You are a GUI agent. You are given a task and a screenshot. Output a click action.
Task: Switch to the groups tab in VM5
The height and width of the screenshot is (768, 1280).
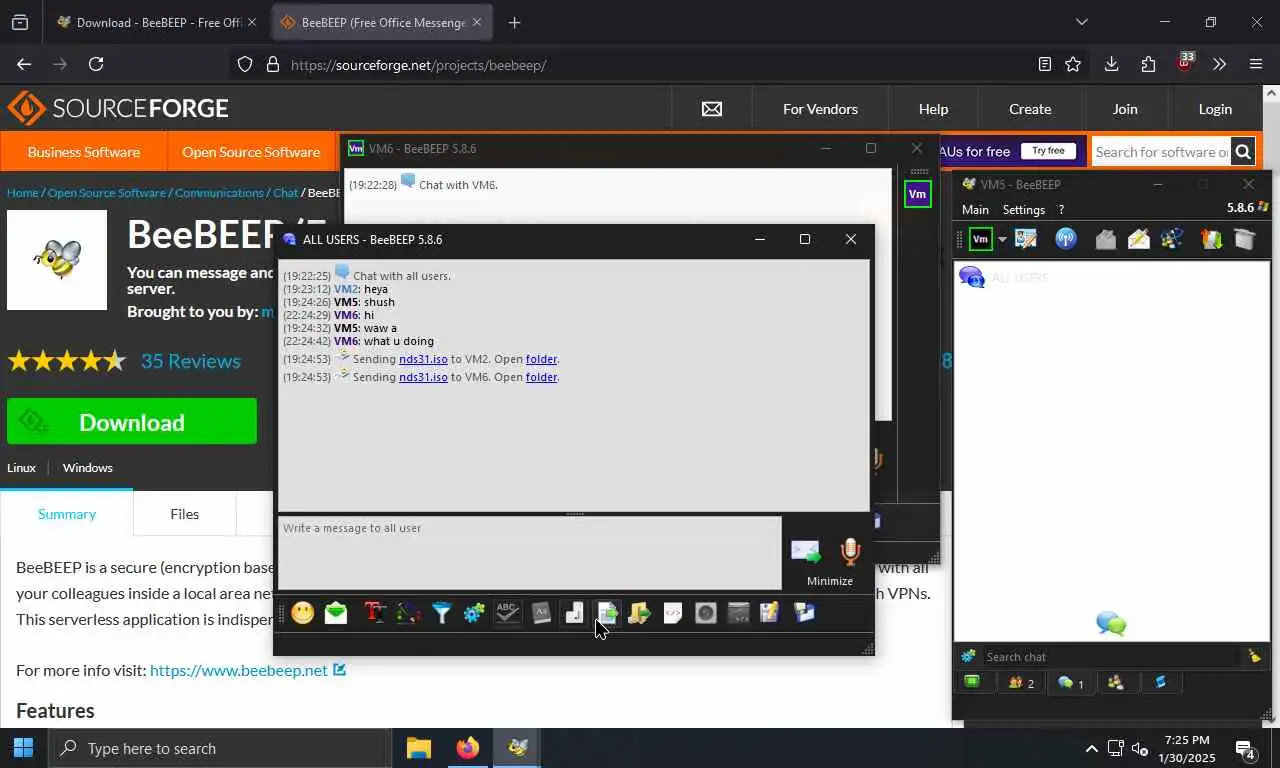[x=1116, y=683]
